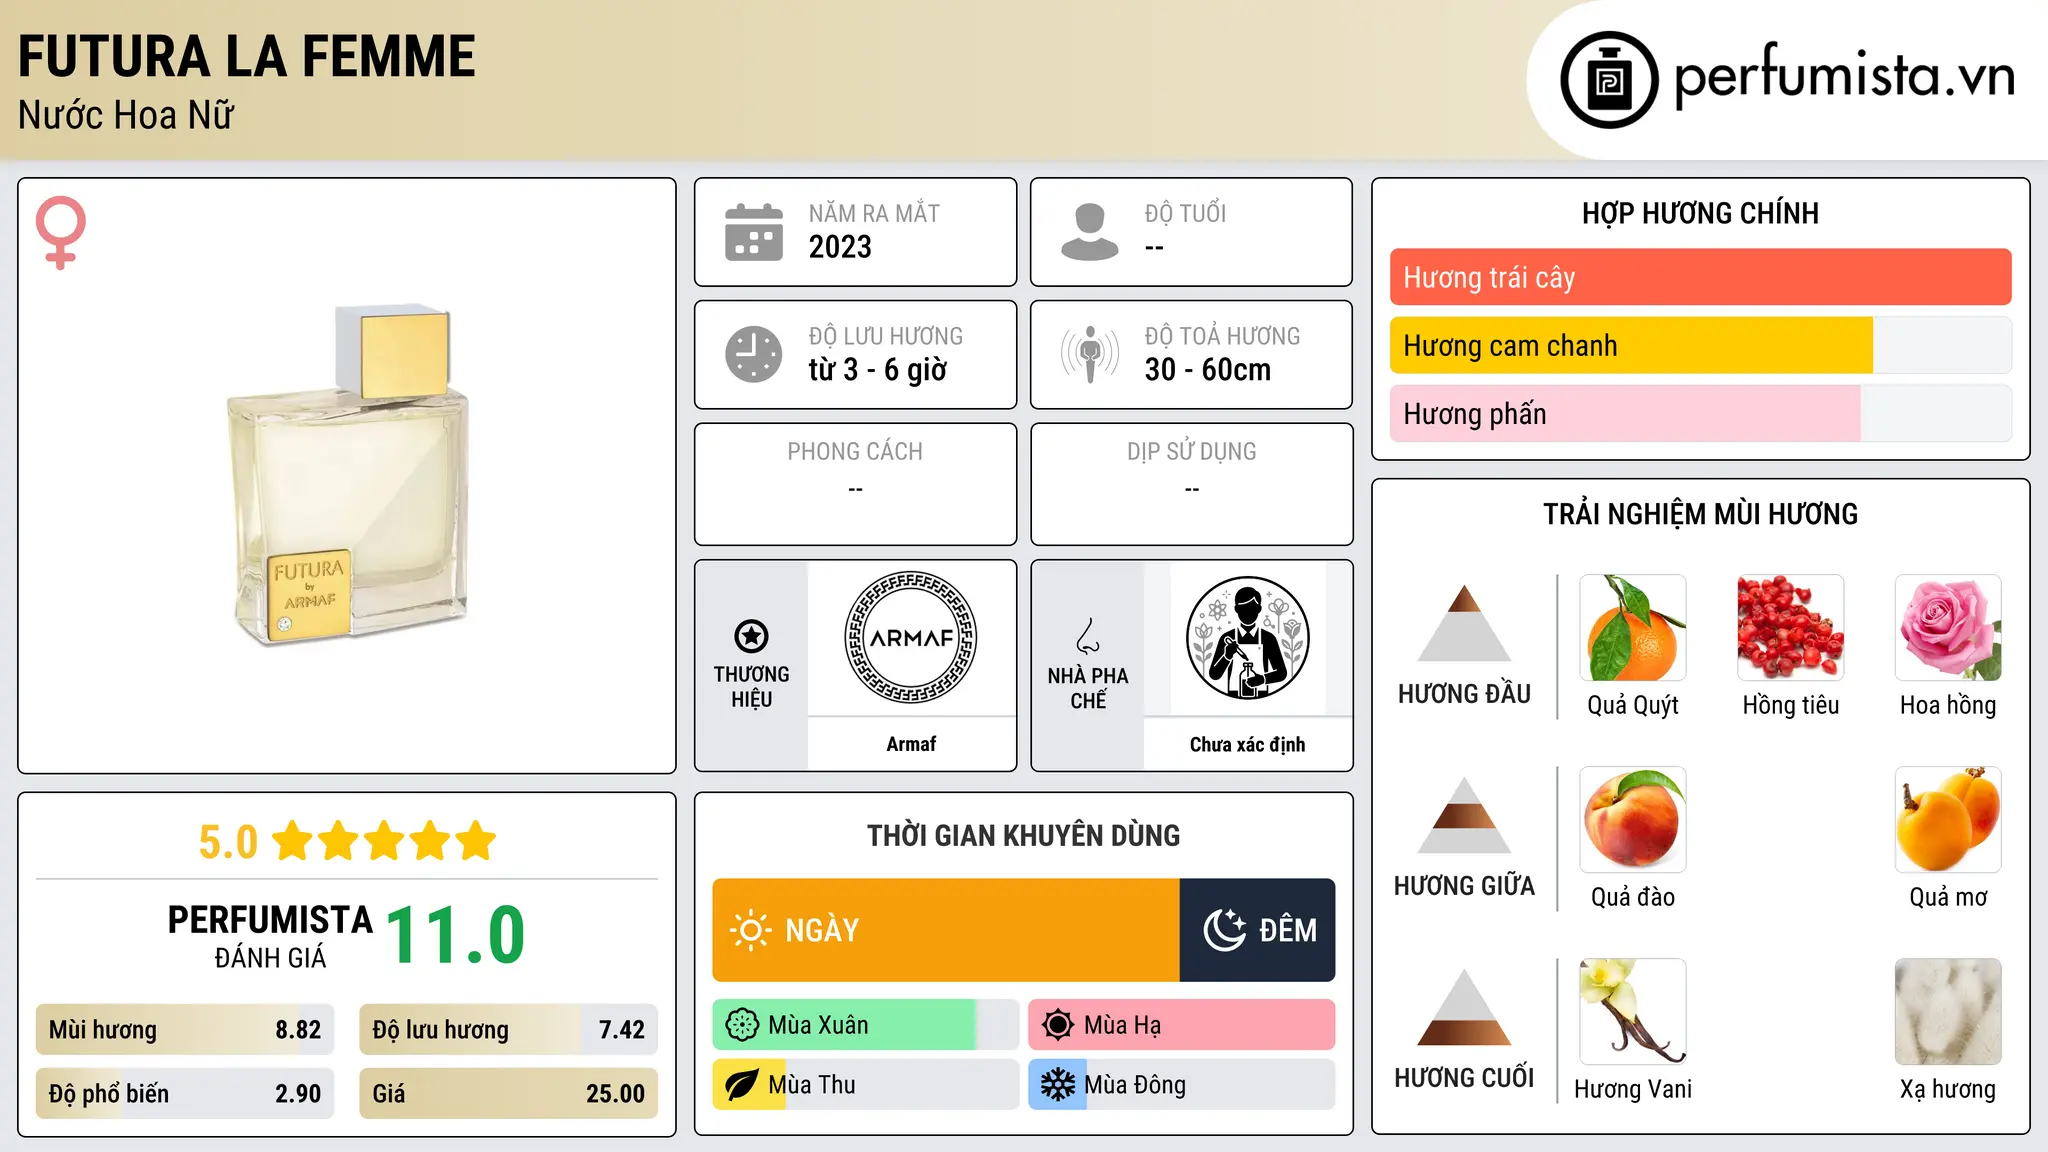Click the middle notes pyramid icon Hương giữa
2048x1152 pixels.
point(1464,815)
